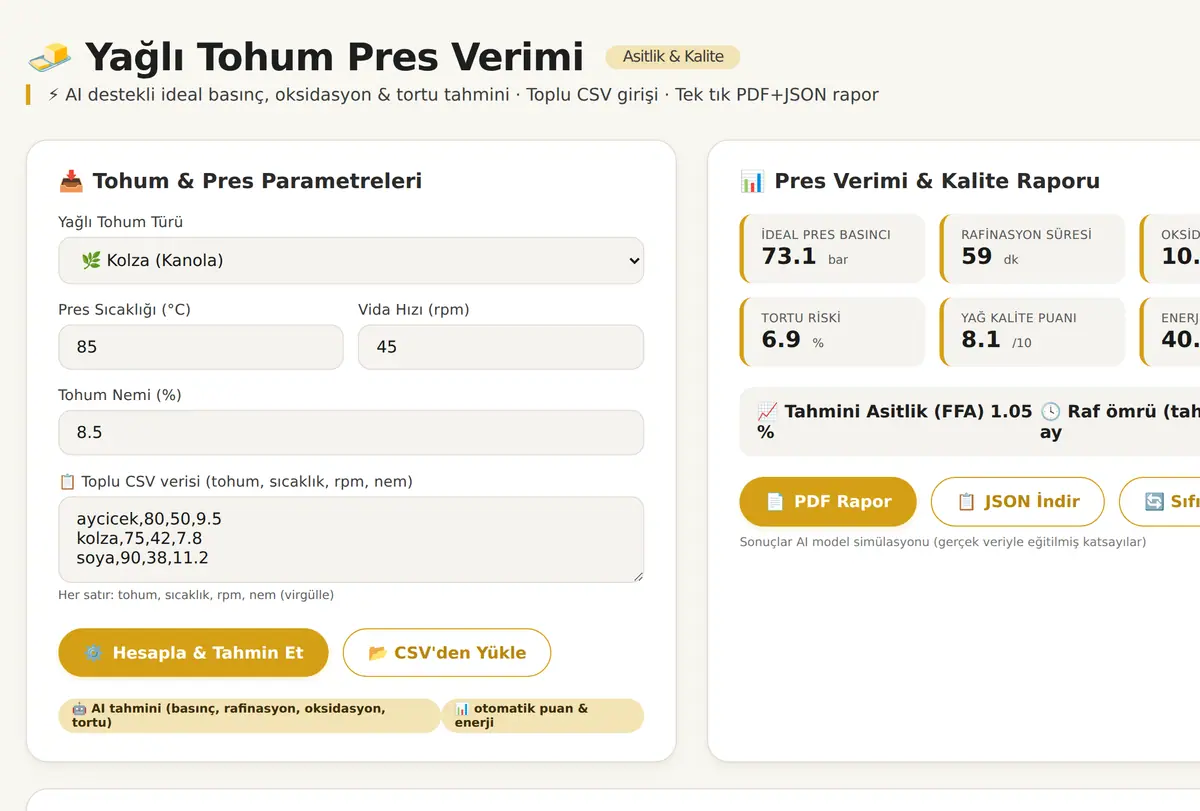Click the butter icon beside the title
The height and width of the screenshot is (811, 1200).
pyautogui.click(x=49, y=57)
